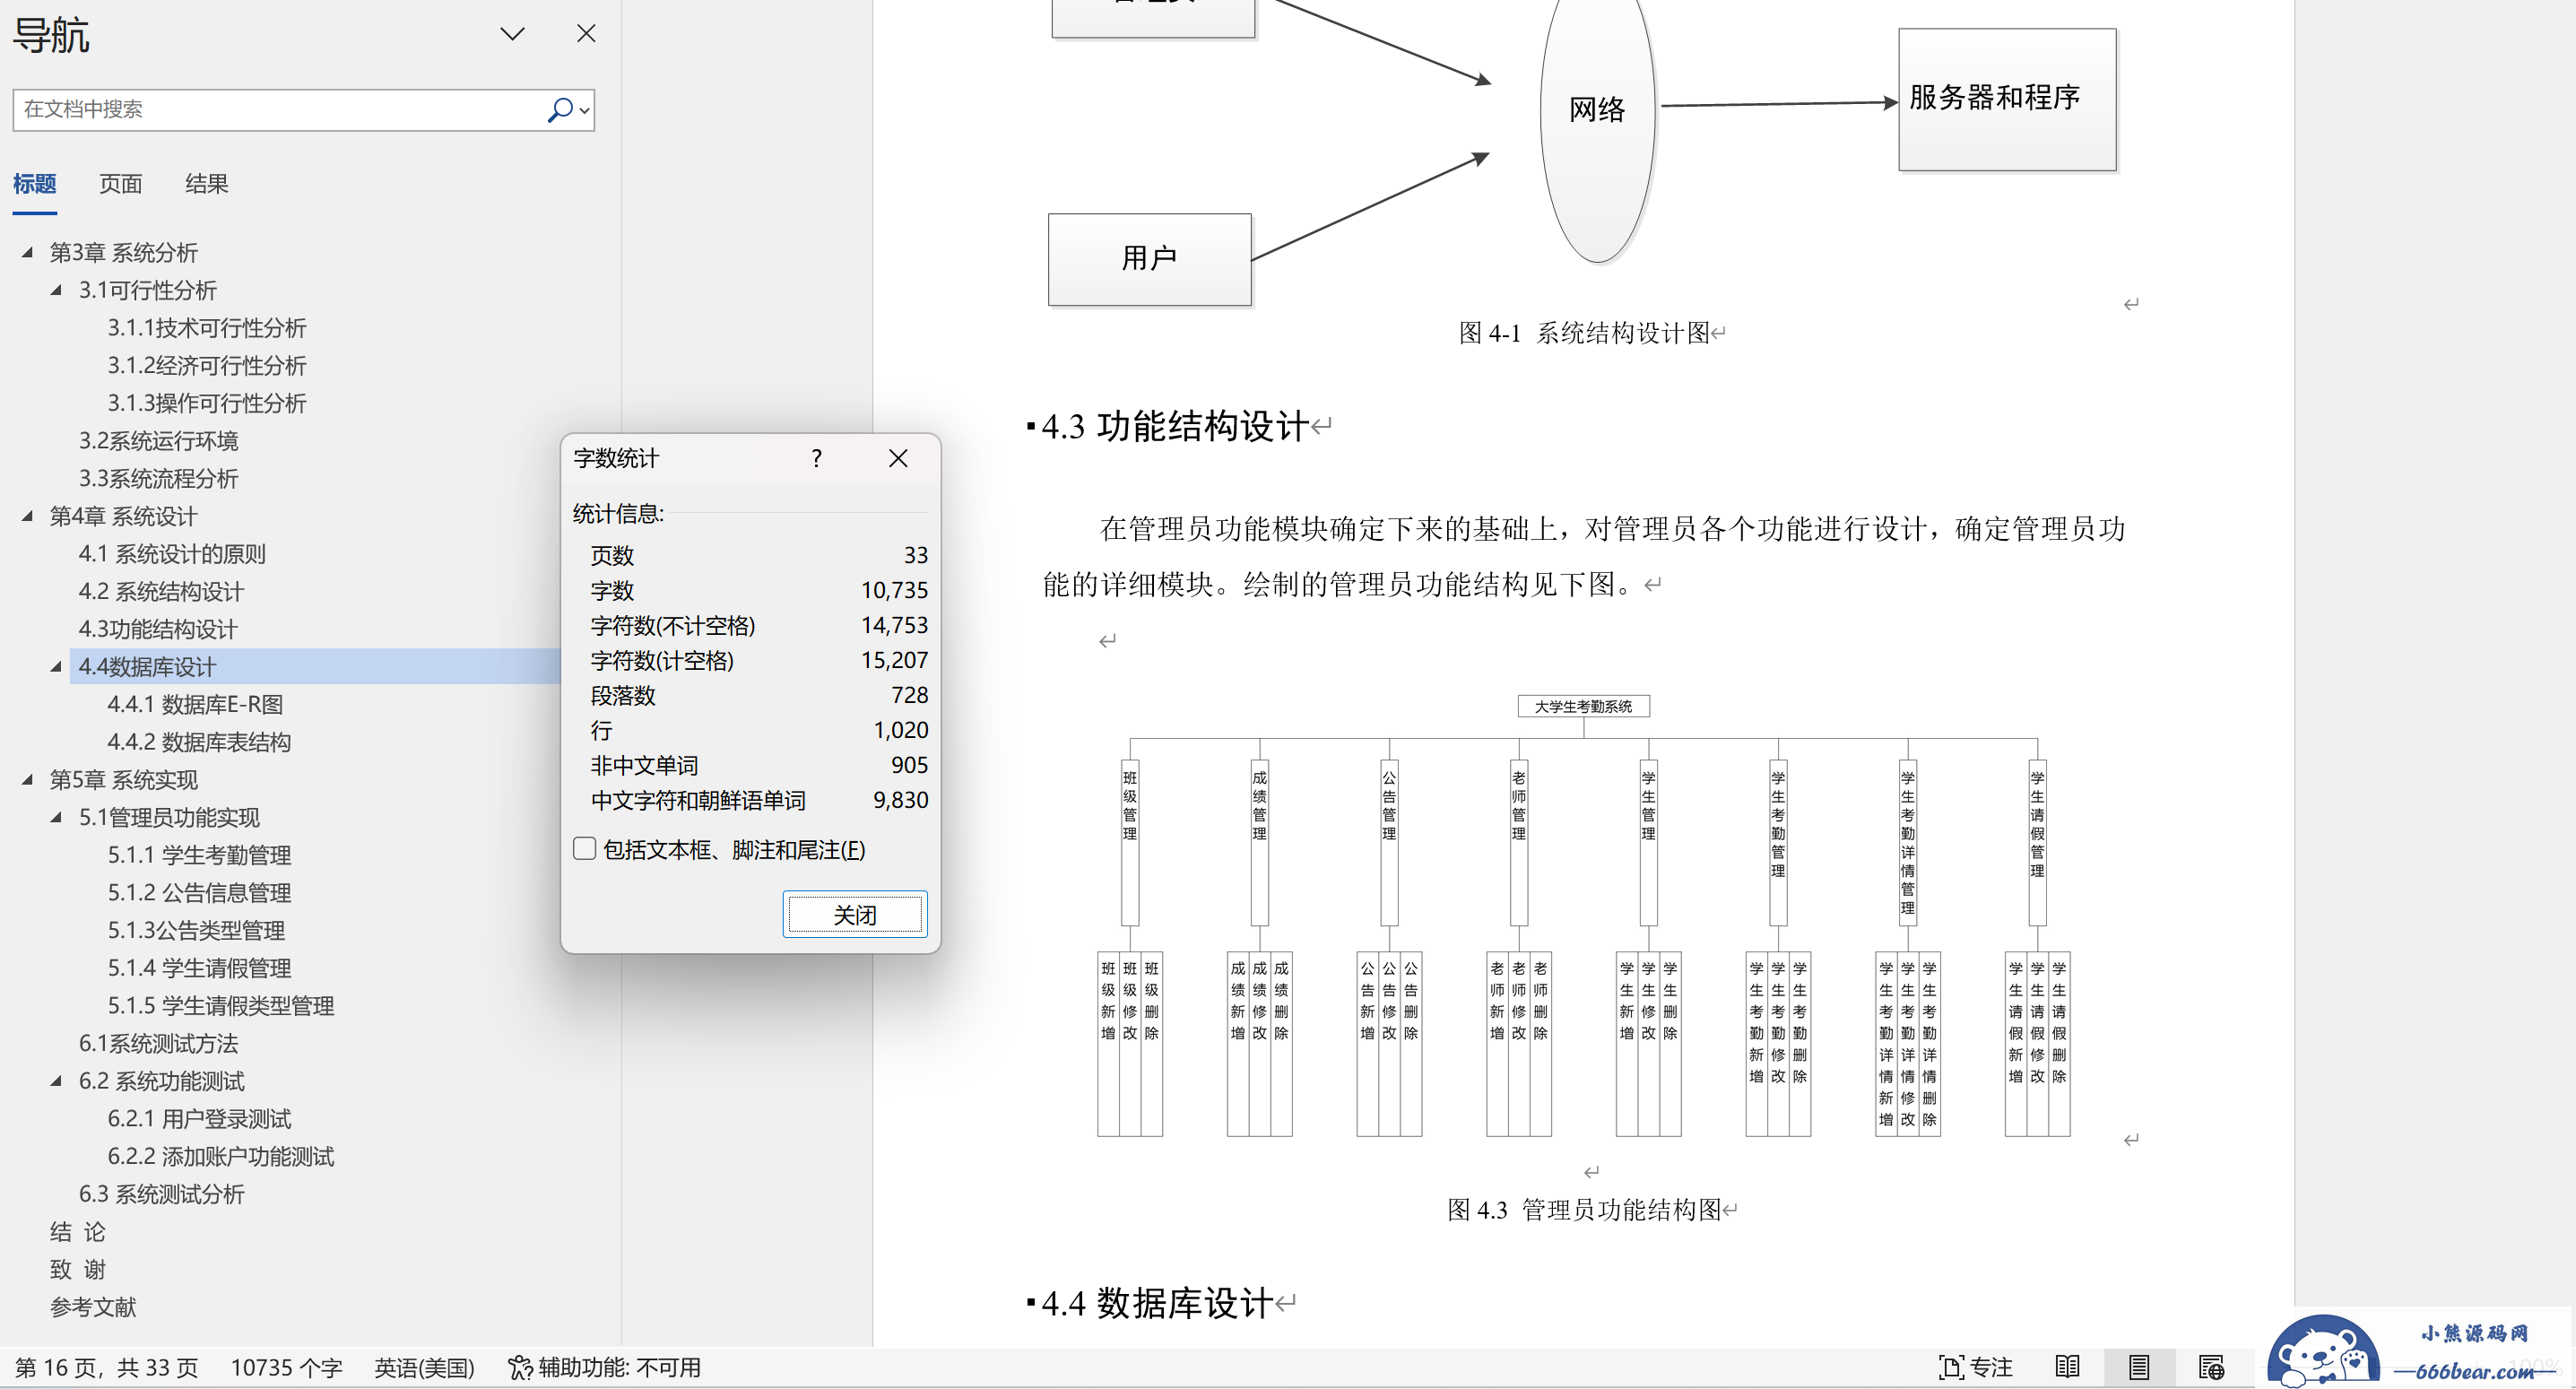Go to heading 4.4.2 数据库表结构
This screenshot has height=1389, width=2576.
(199, 742)
